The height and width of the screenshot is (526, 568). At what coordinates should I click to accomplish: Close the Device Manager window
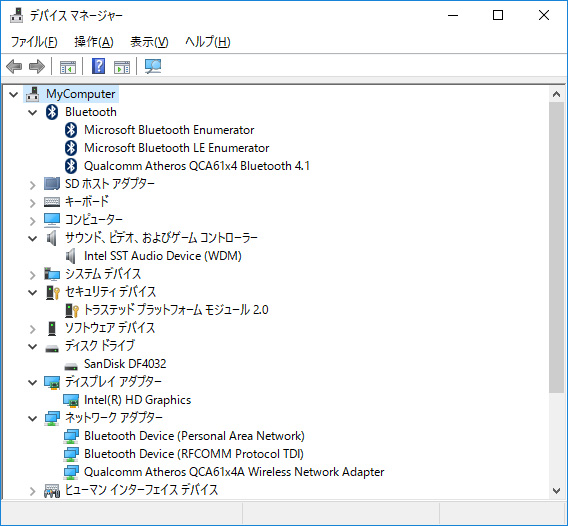tap(544, 15)
